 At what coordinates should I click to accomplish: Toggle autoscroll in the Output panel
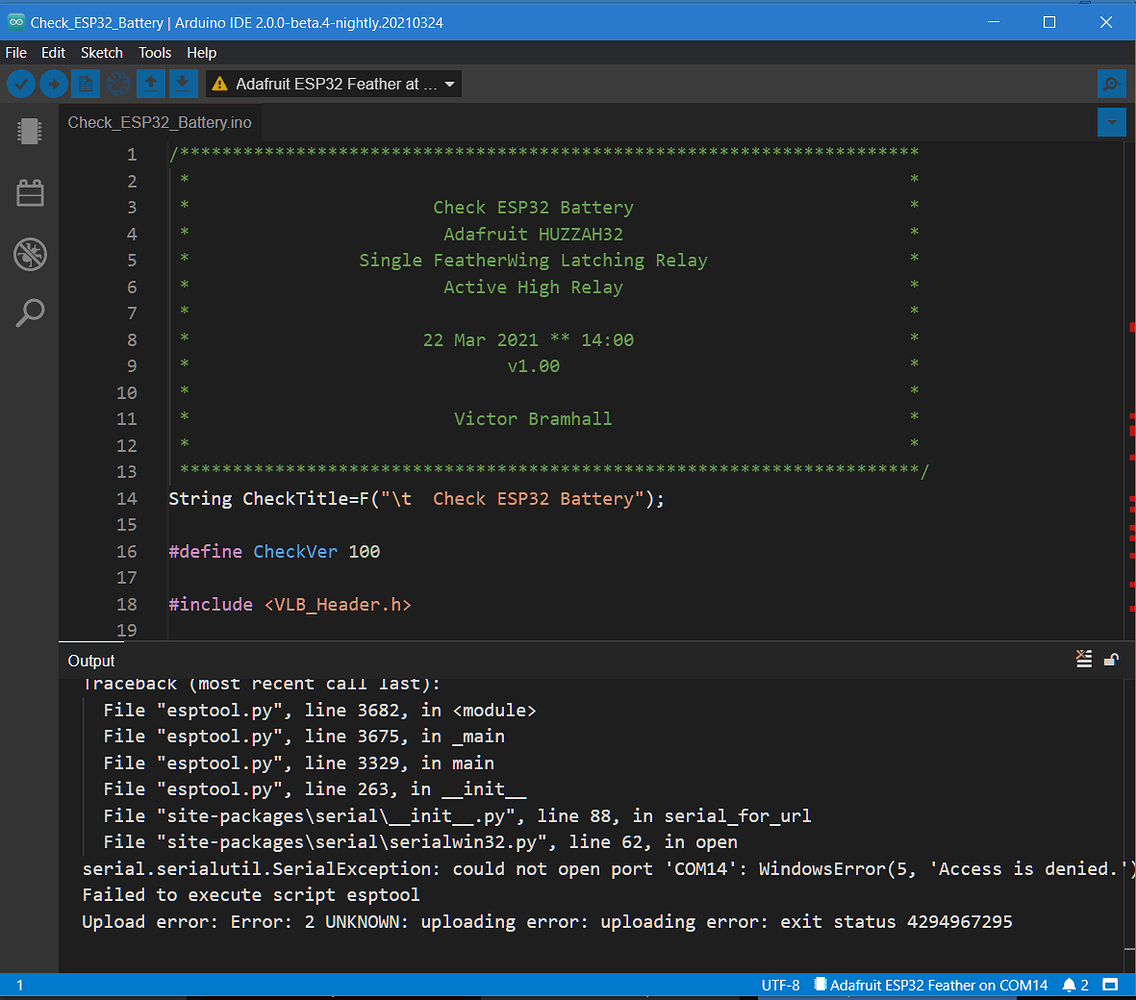tap(1084, 660)
